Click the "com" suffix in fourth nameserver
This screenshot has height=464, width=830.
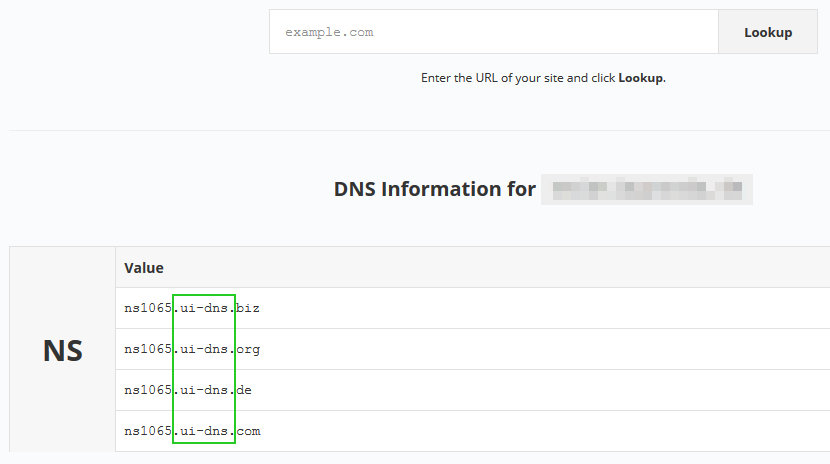click(x=248, y=431)
